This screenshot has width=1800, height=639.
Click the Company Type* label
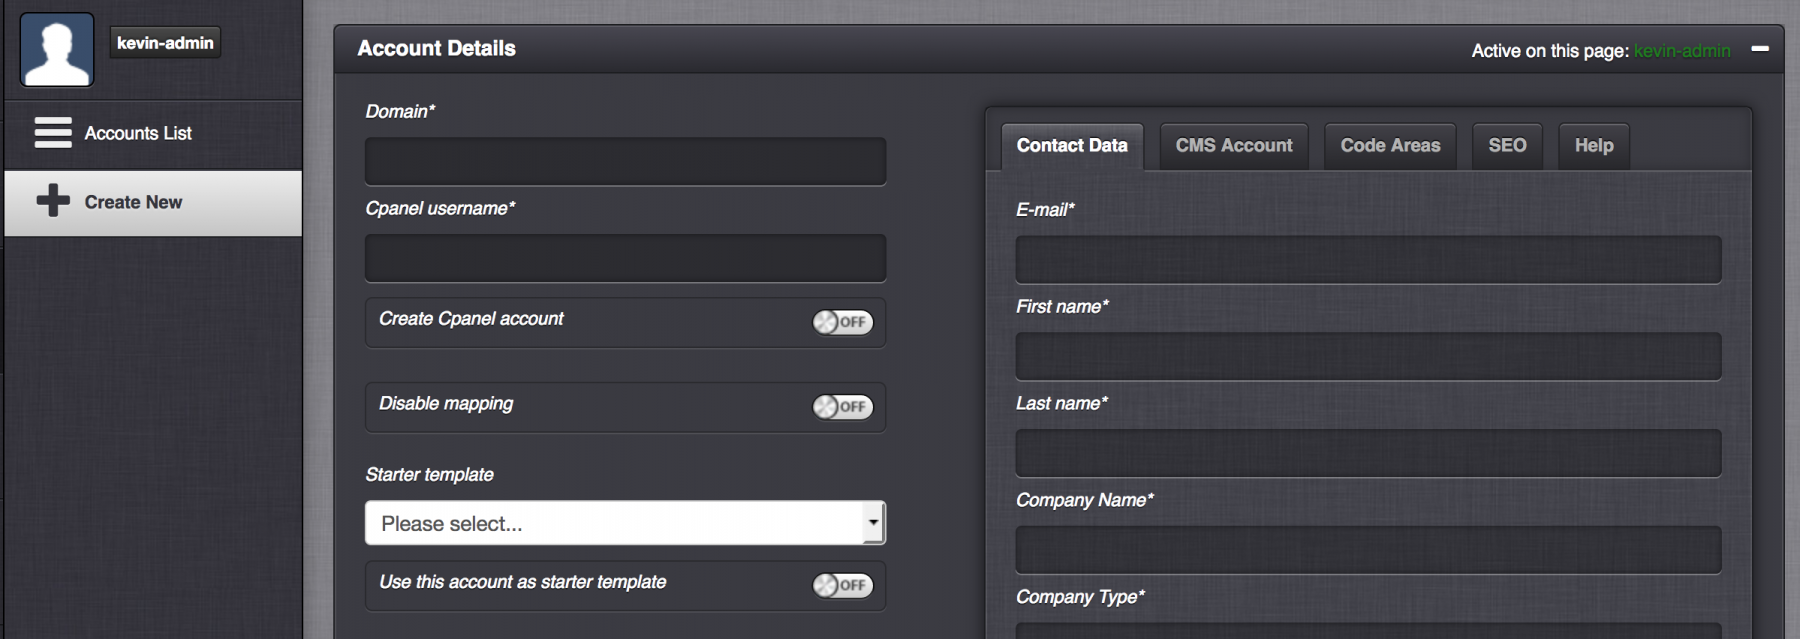(1080, 597)
